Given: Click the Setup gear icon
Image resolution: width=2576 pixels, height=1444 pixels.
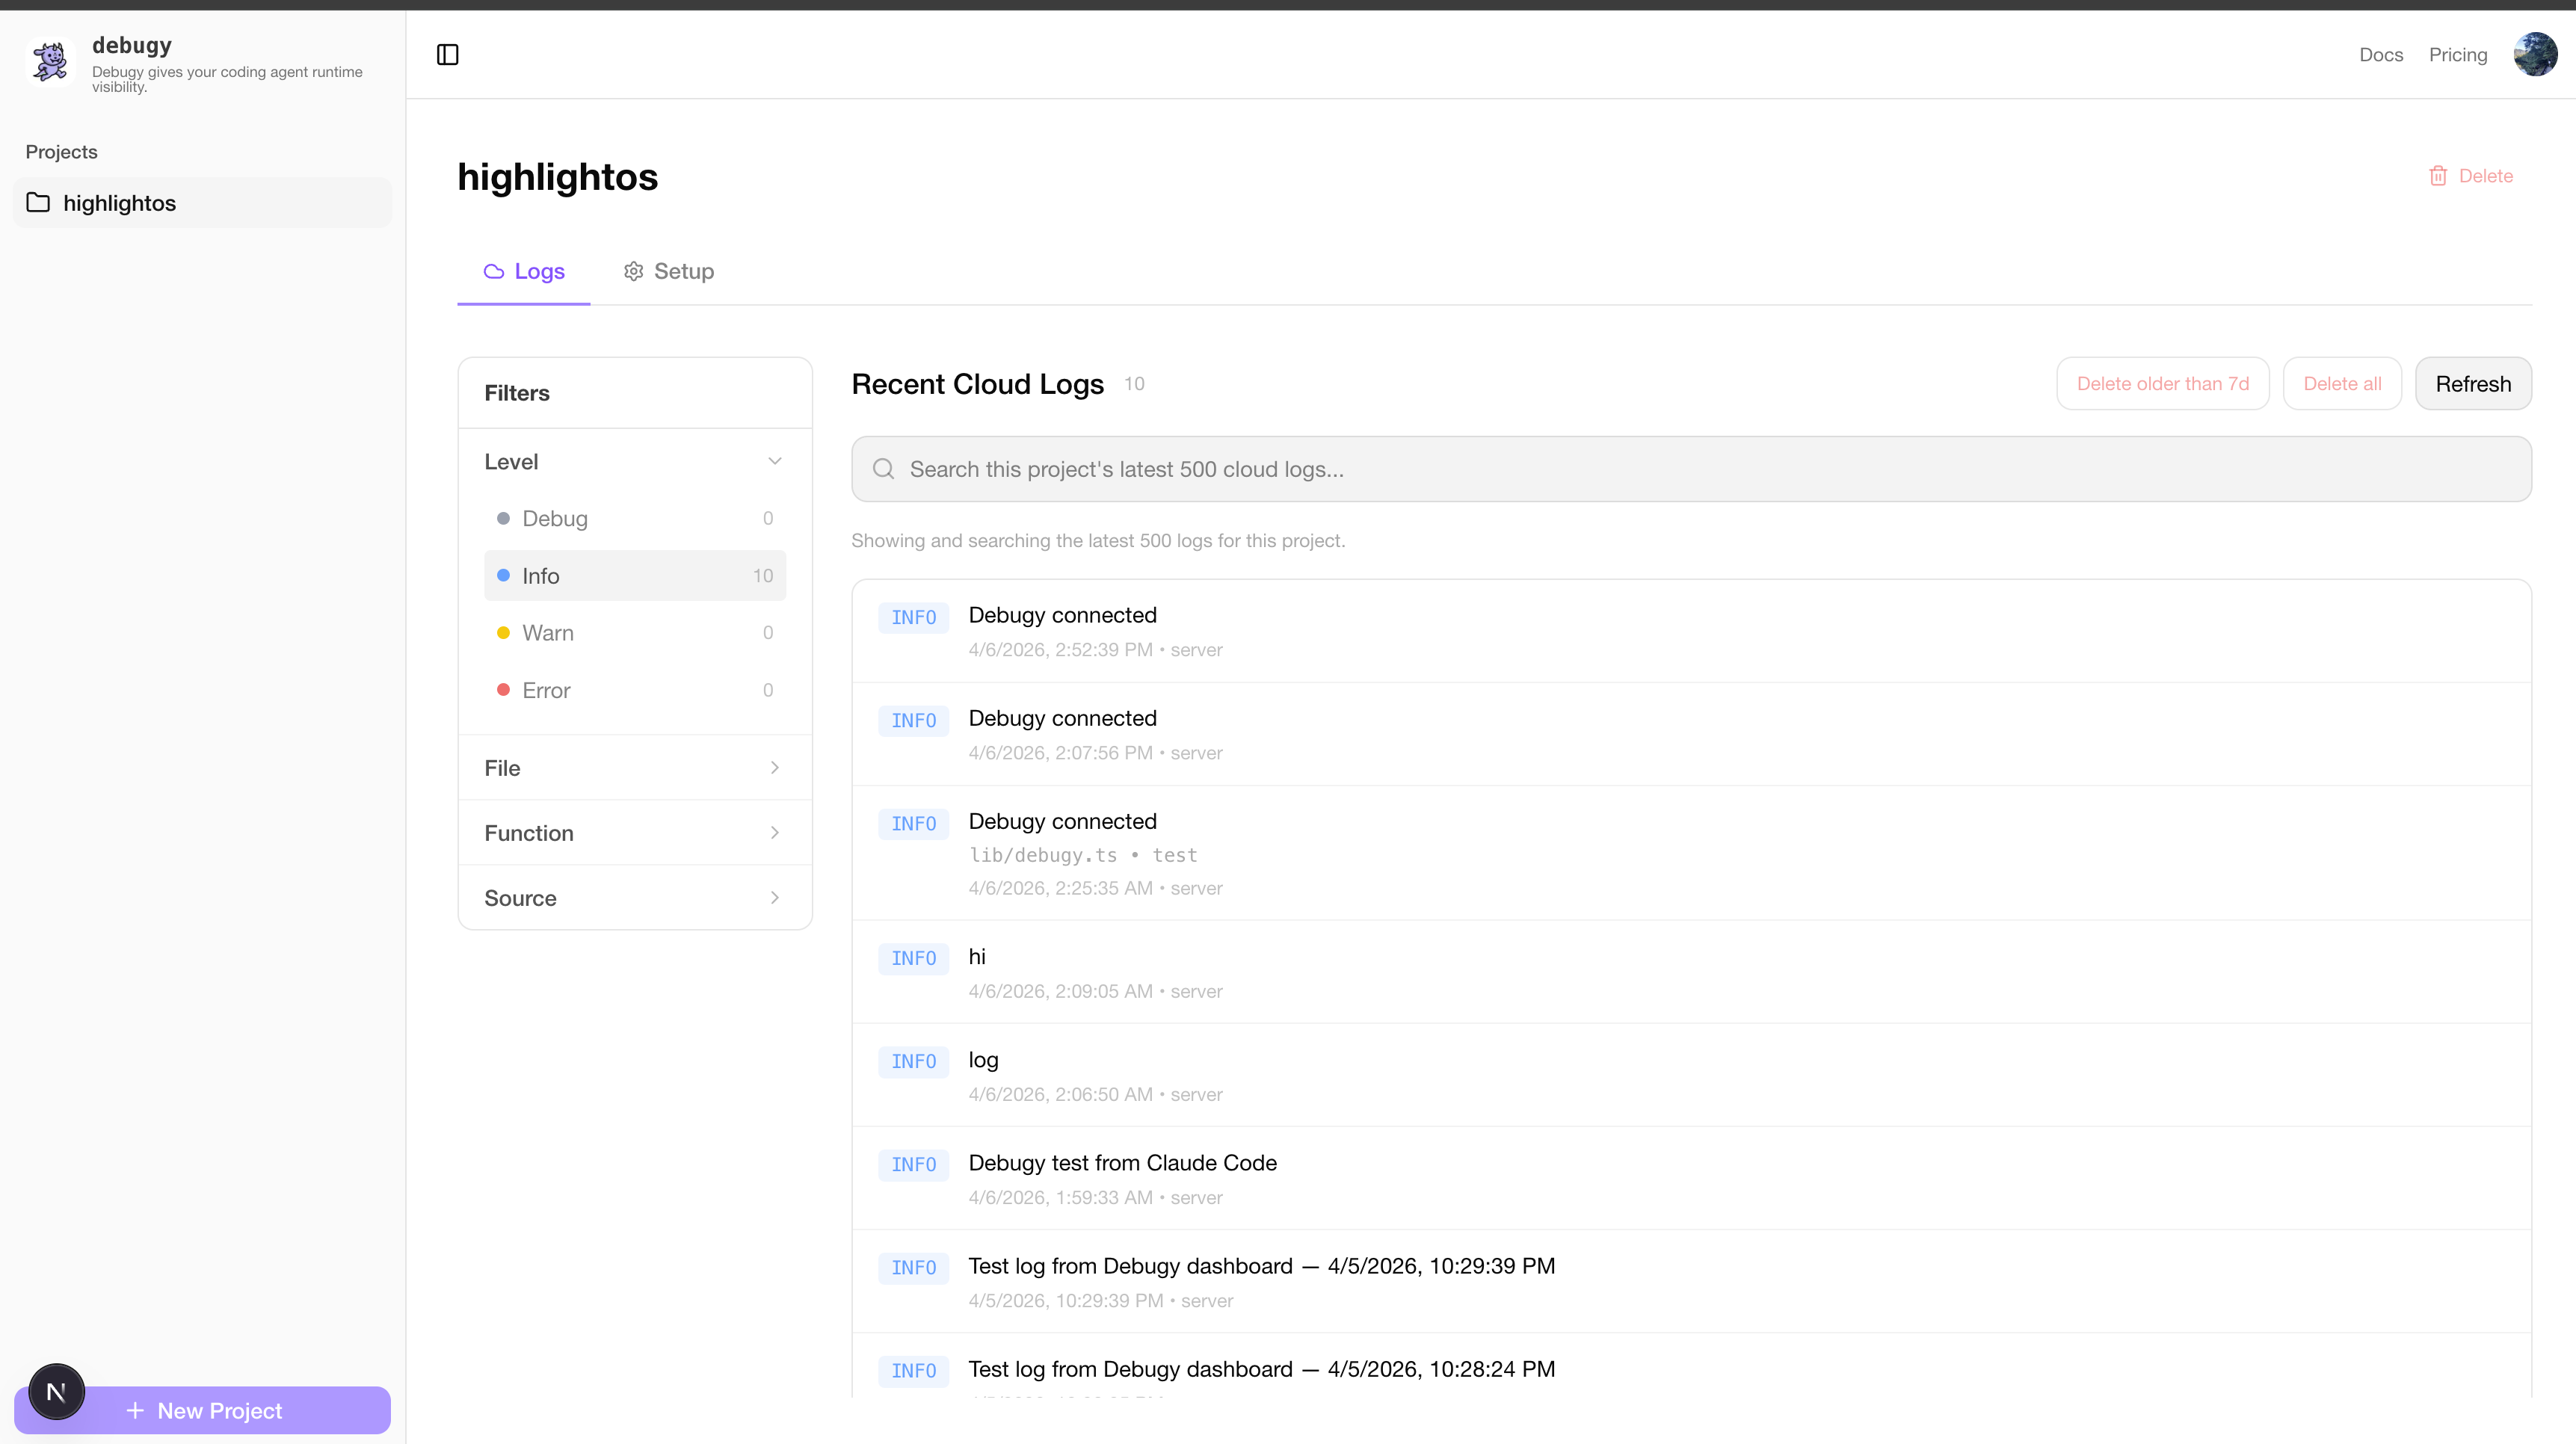Looking at the screenshot, I should click(x=633, y=271).
